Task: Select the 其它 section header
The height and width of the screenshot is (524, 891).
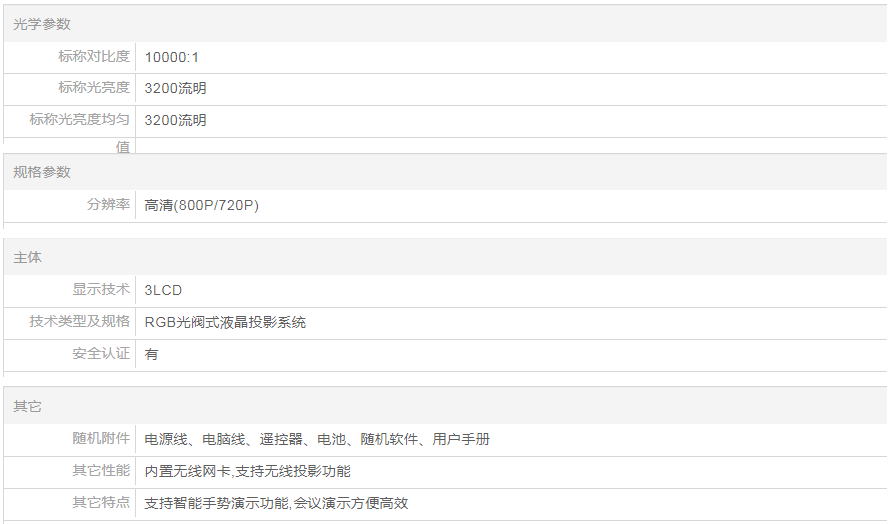Action: [x=28, y=407]
